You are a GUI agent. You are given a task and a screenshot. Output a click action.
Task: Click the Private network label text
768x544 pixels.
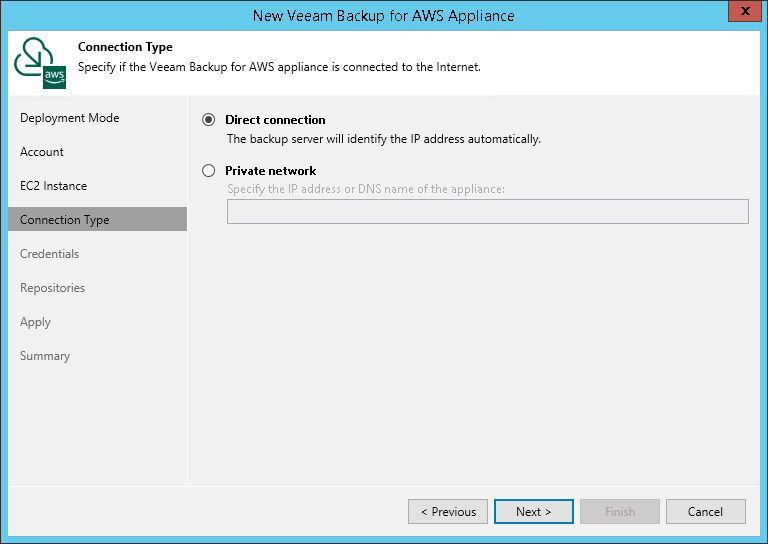(x=270, y=171)
